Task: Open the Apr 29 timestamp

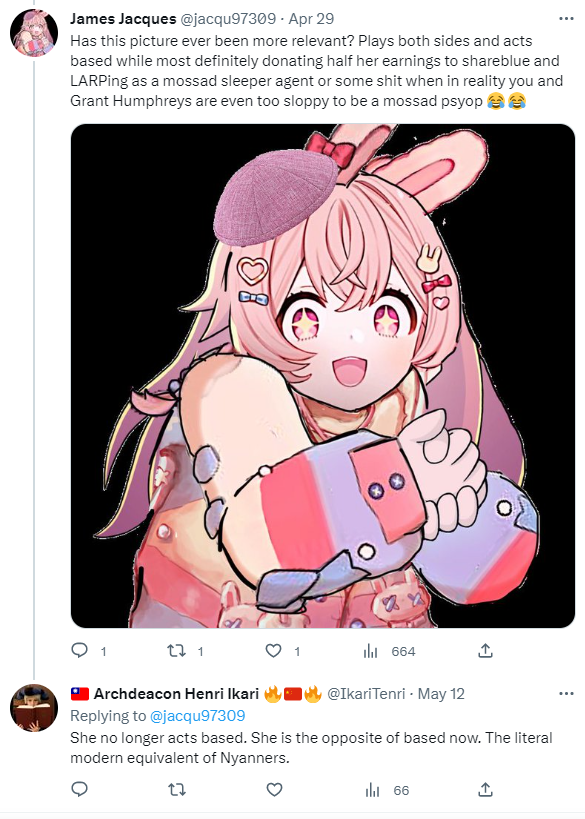Action: (x=311, y=19)
